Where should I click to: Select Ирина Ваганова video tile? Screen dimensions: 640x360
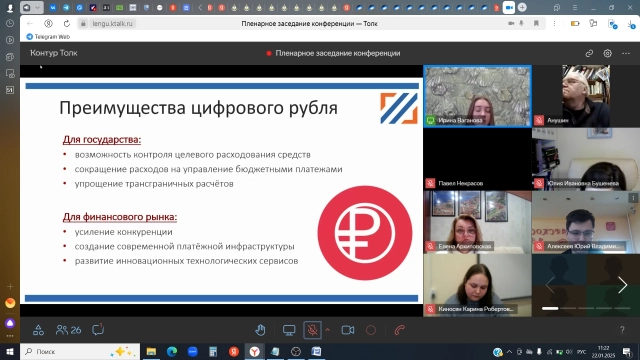pos(477,96)
